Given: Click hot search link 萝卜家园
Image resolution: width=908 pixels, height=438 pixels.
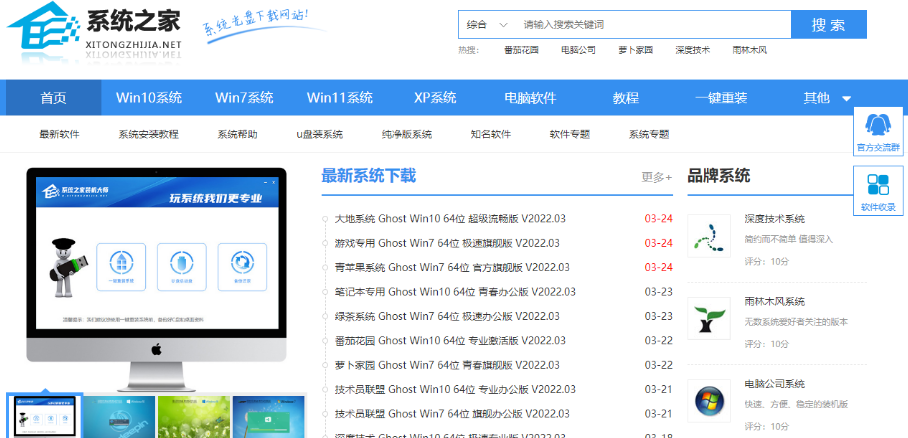Looking at the screenshot, I should (635, 50).
